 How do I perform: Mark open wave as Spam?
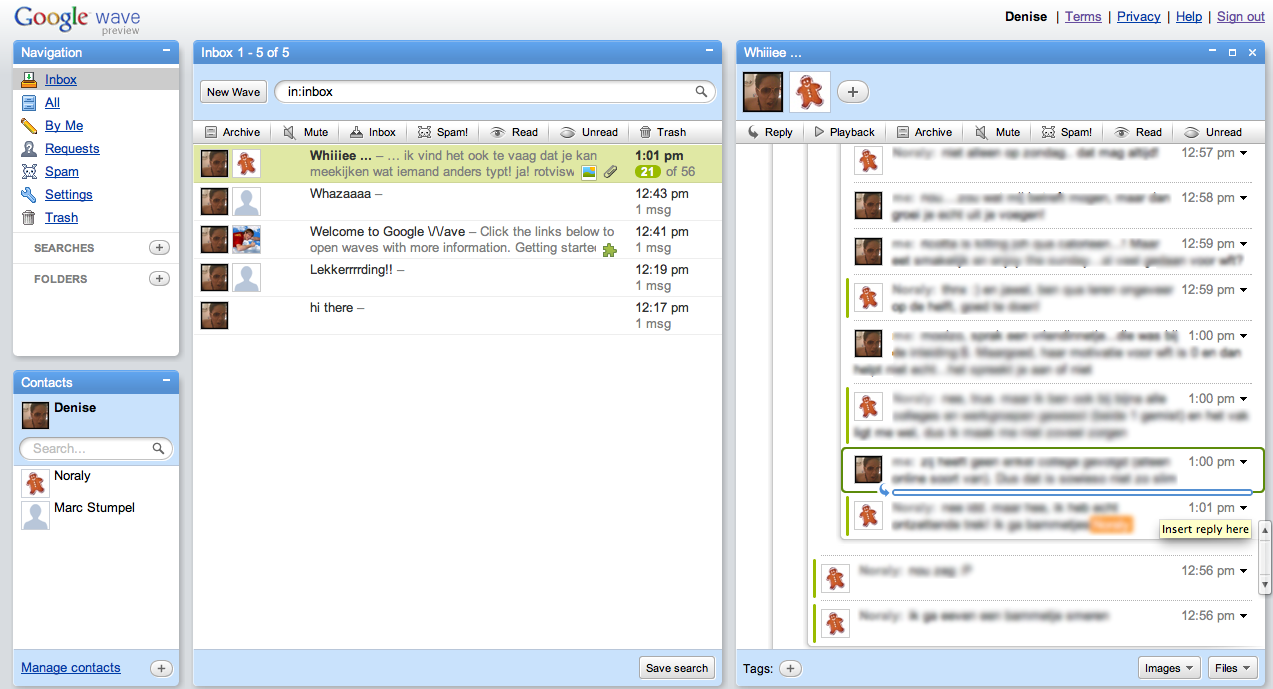pos(1066,132)
